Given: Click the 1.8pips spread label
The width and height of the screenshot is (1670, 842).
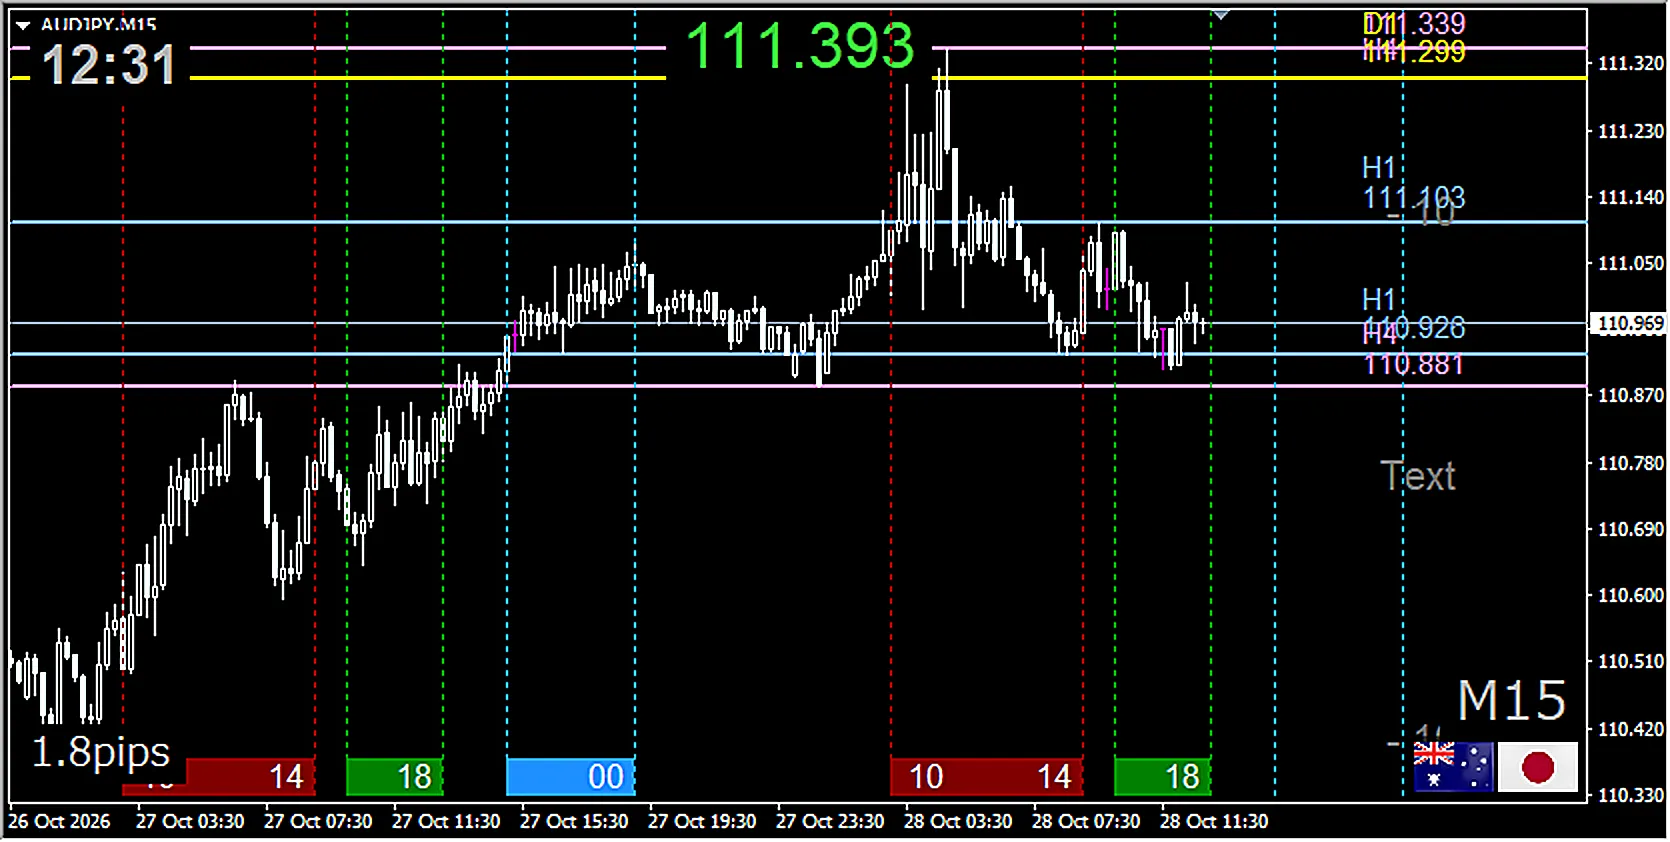Looking at the screenshot, I should tap(101, 751).
